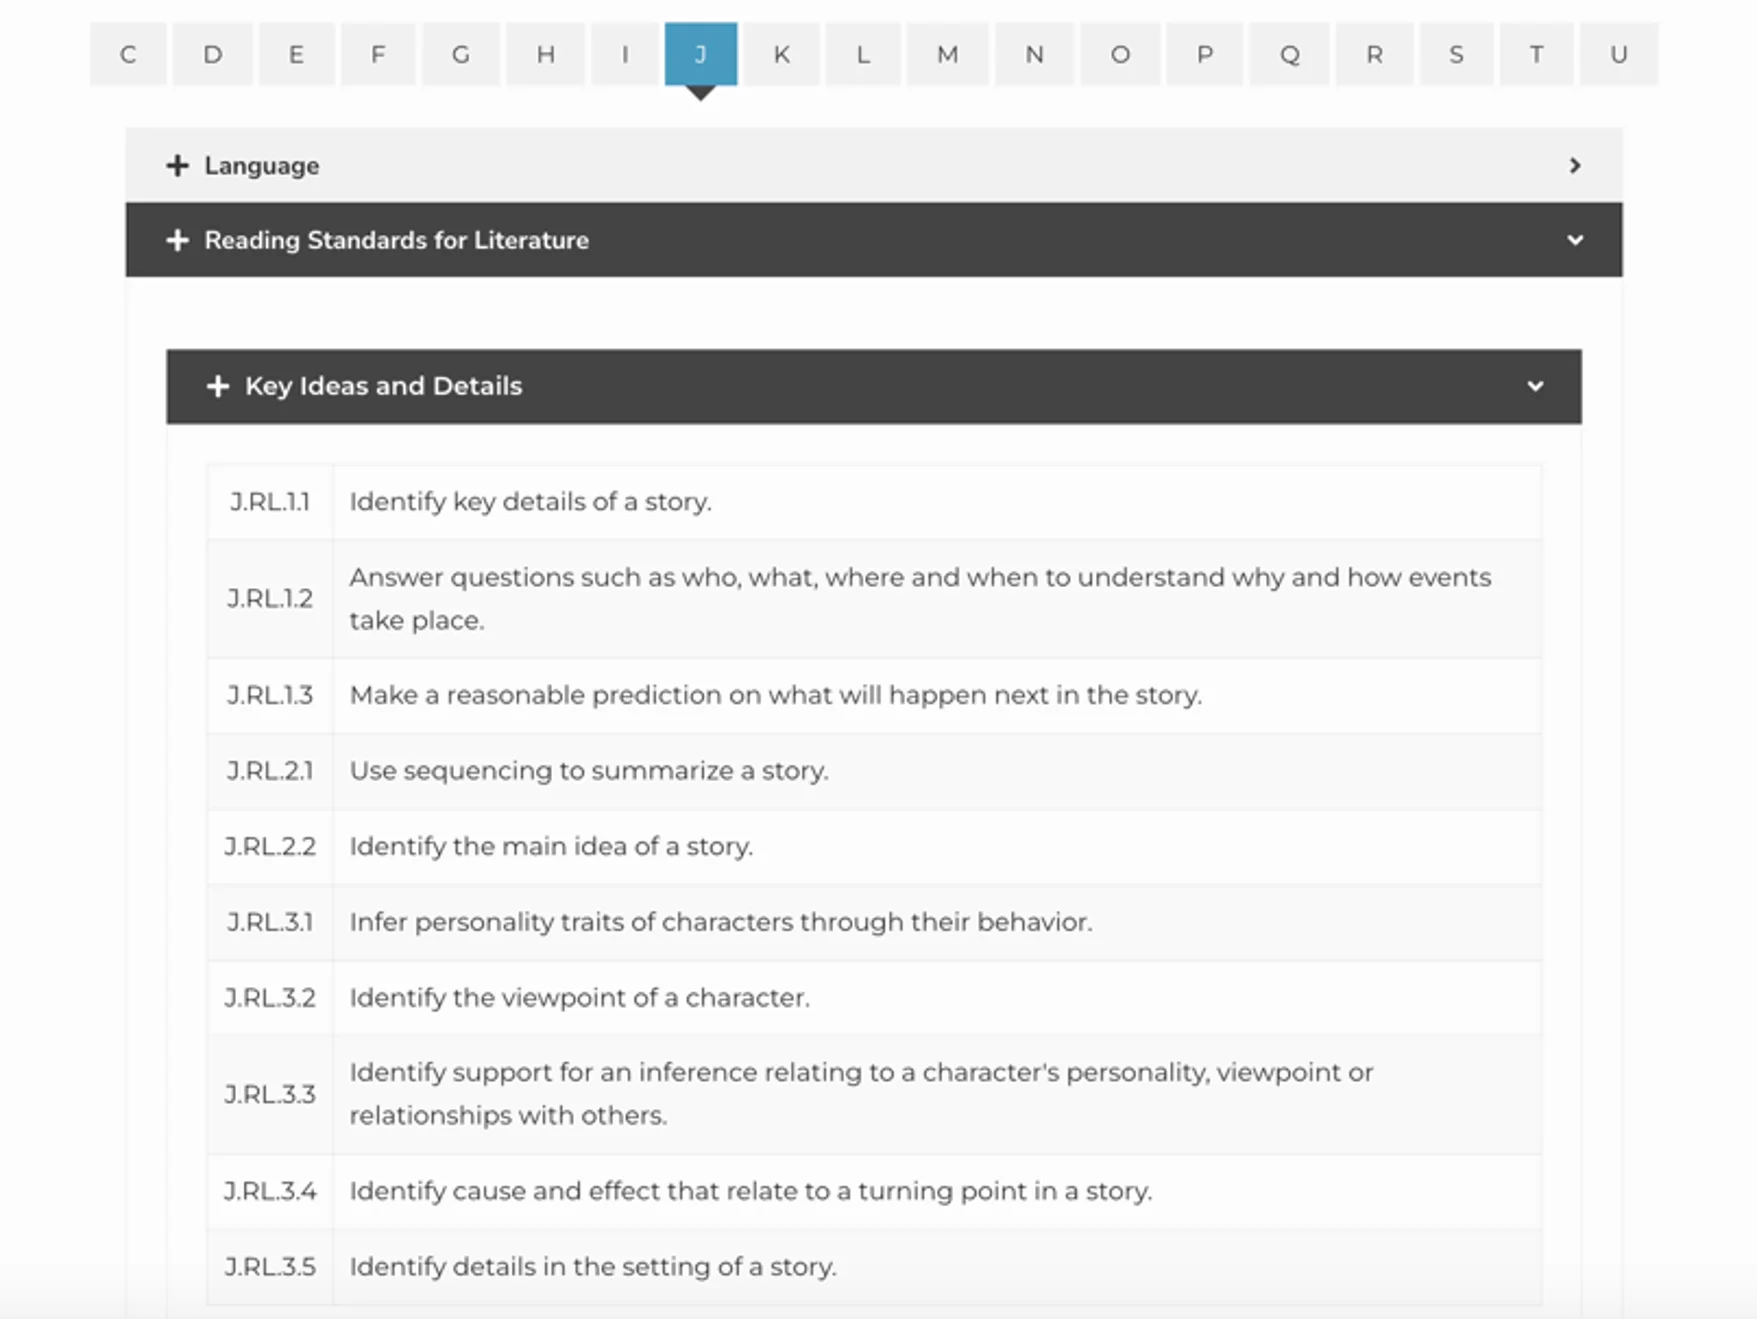
Task: Click 'Identify the main idea of a story.'
Action: [x=551, y=847]
